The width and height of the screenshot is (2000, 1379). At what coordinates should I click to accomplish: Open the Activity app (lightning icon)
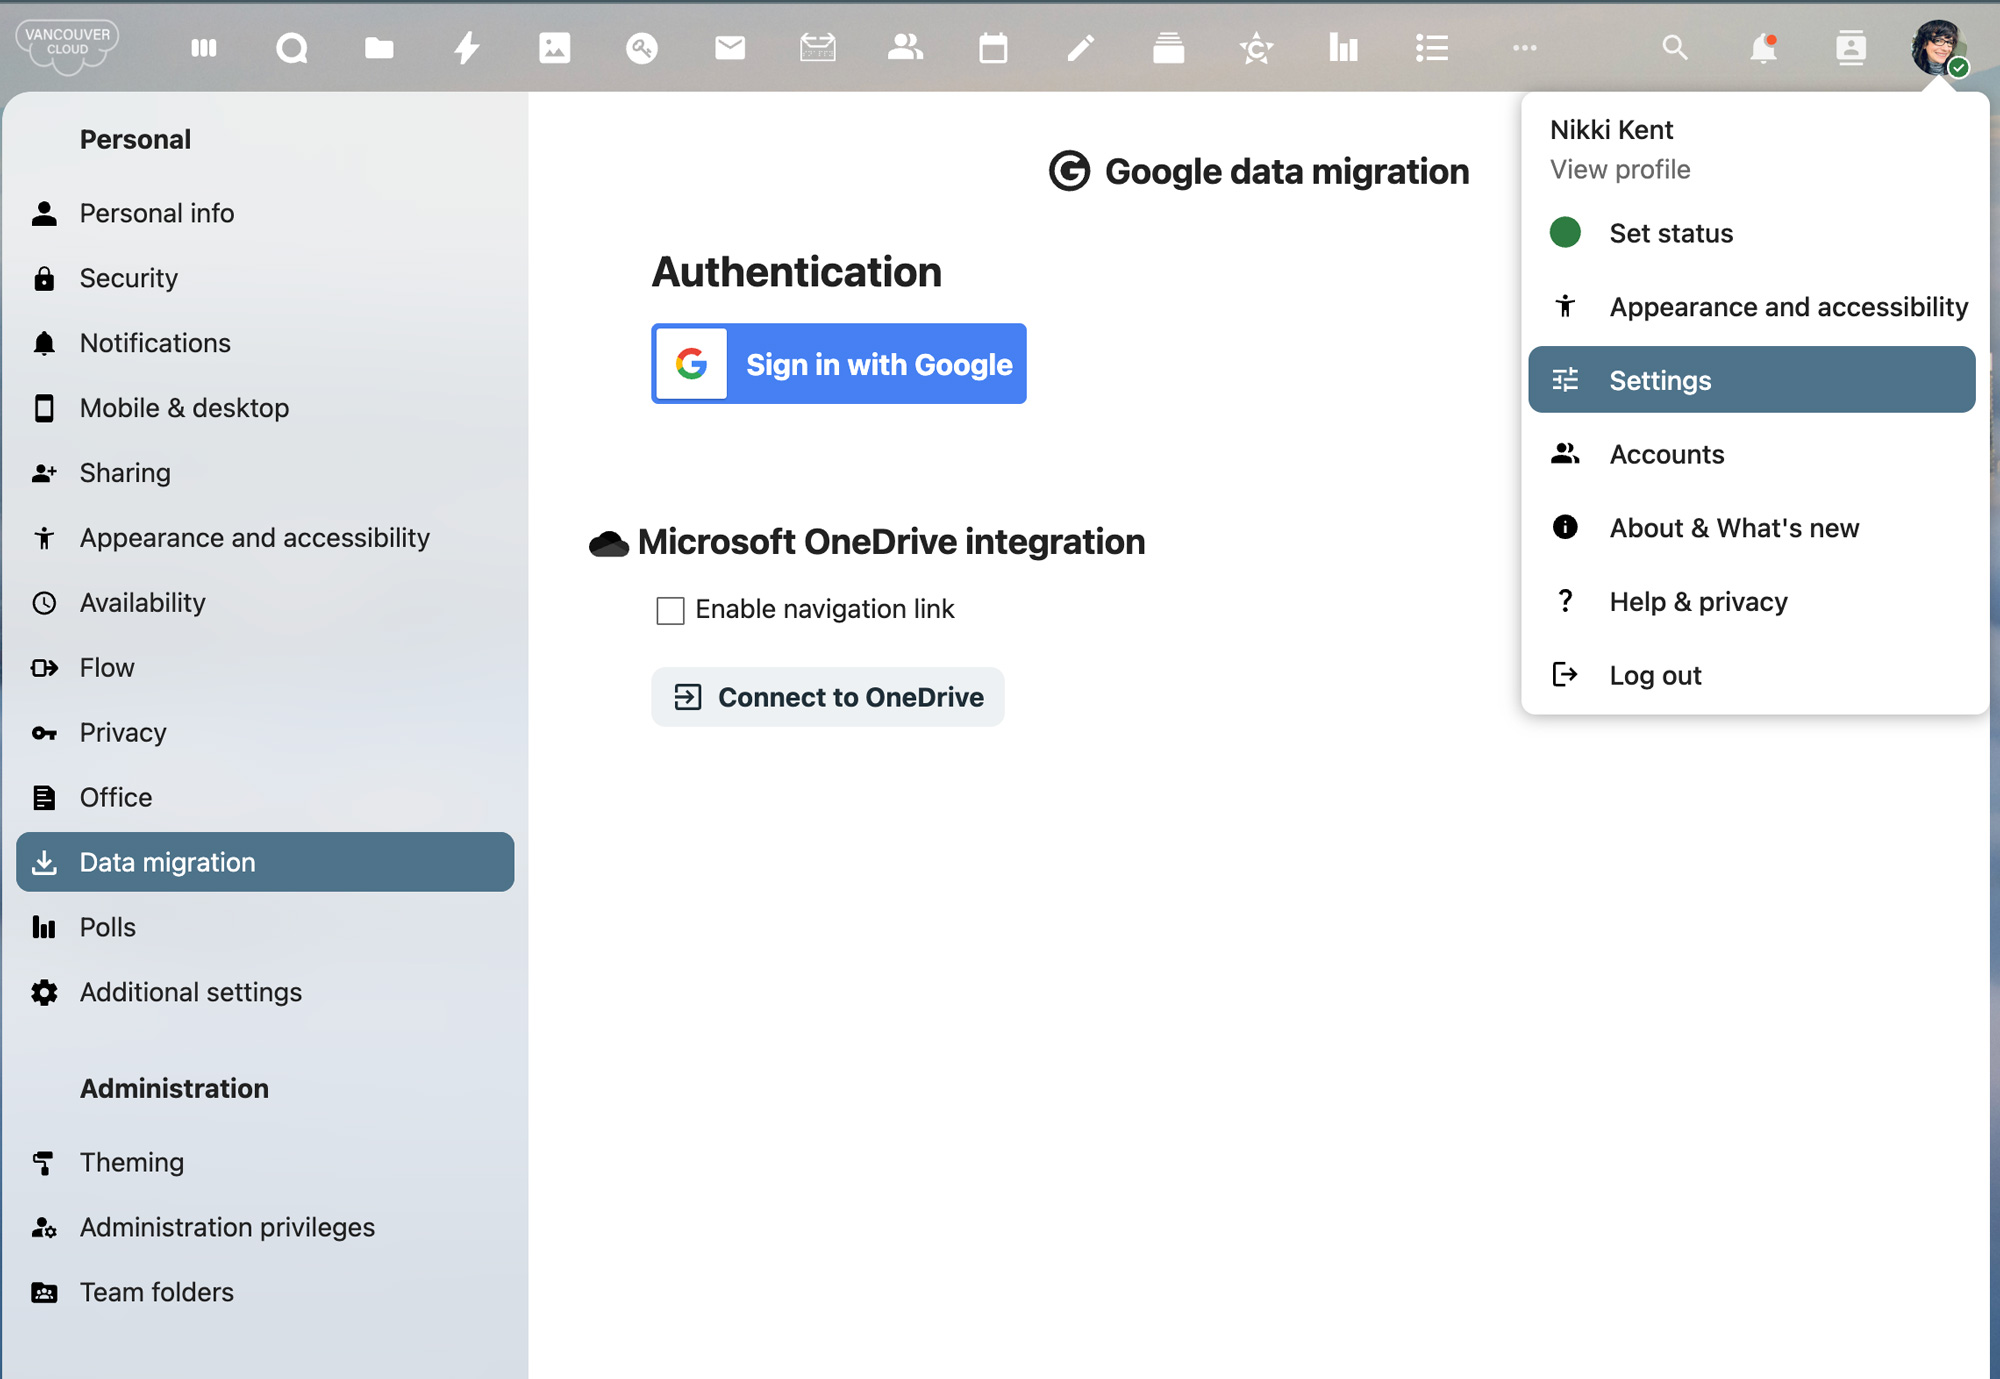coord(466,47)
